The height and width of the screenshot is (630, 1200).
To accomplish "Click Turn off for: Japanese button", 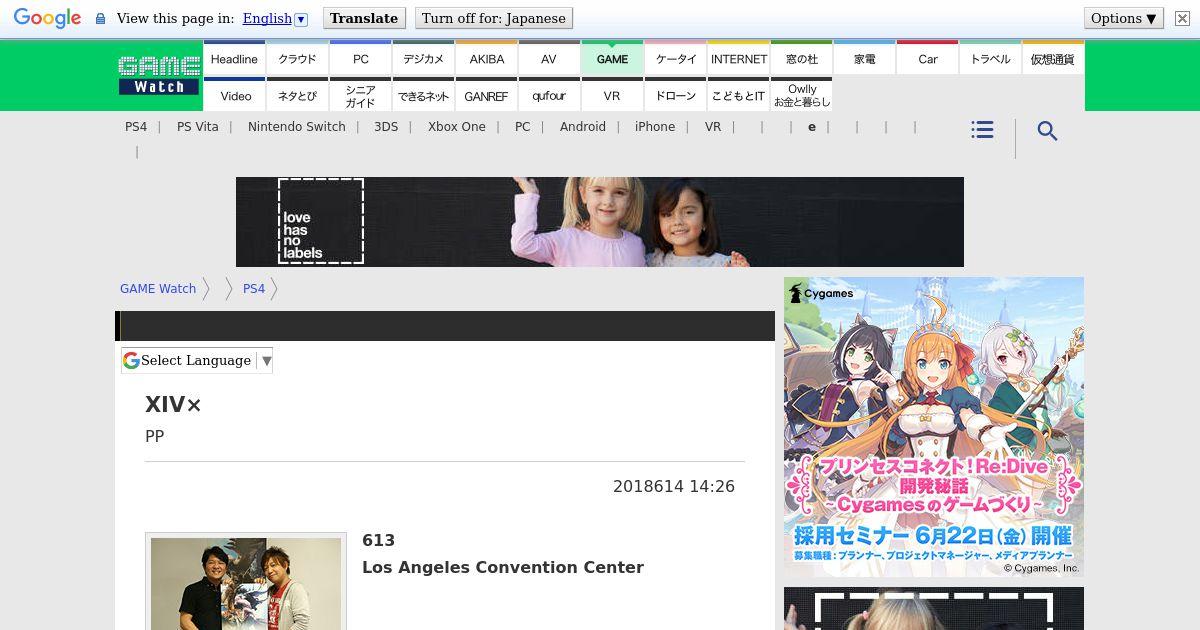I will pos(493,18).
